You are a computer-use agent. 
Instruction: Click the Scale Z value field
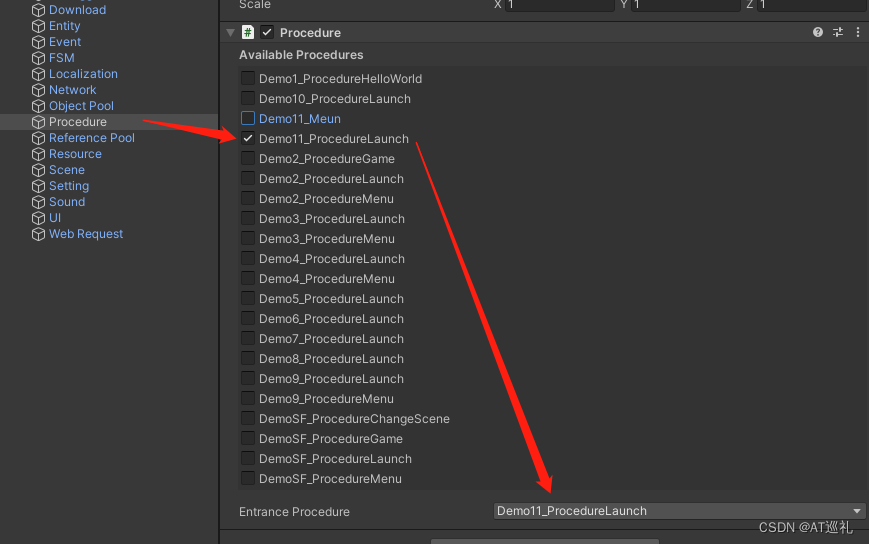pyautogui.click(x=812, y=5)
